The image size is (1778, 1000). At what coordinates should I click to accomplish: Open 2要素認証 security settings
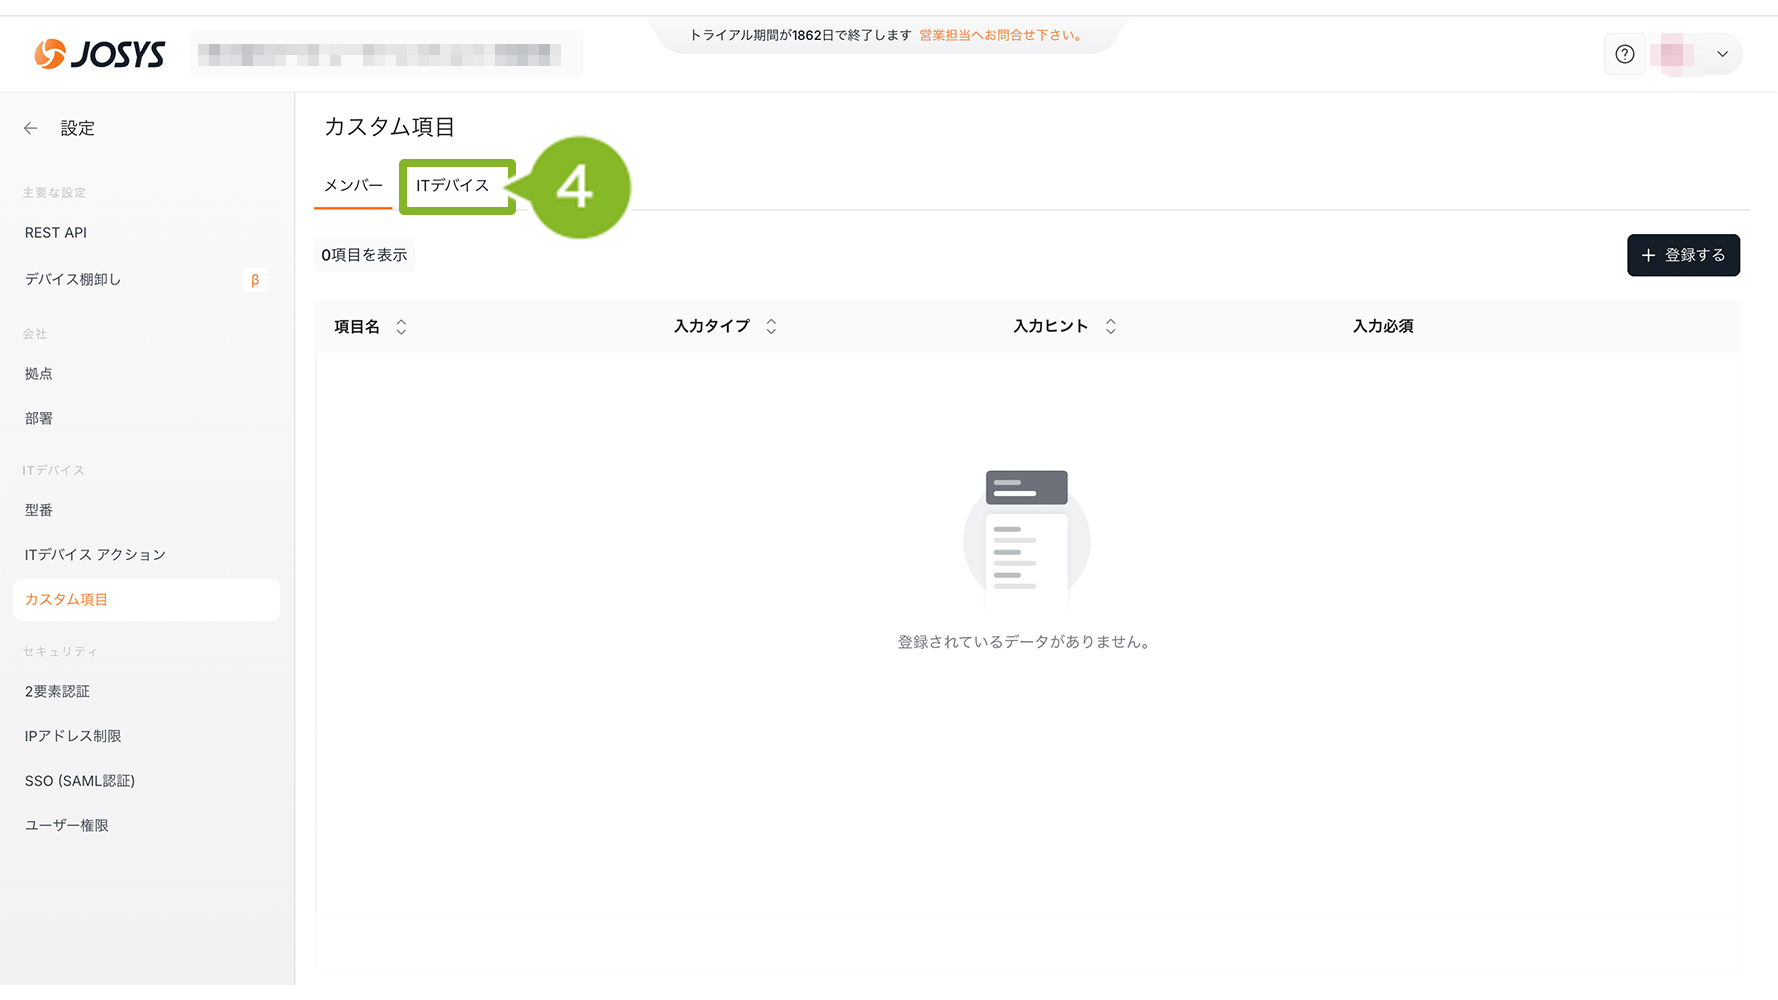[x=57, y=692]
